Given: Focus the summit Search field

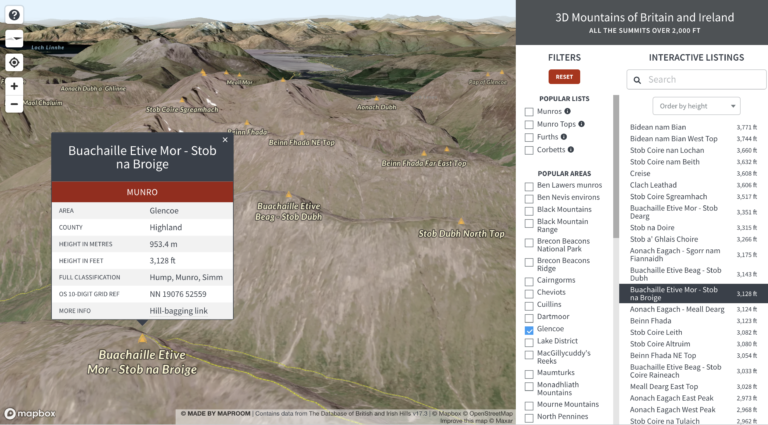Looking at the screenshot, I should (696, 79).
